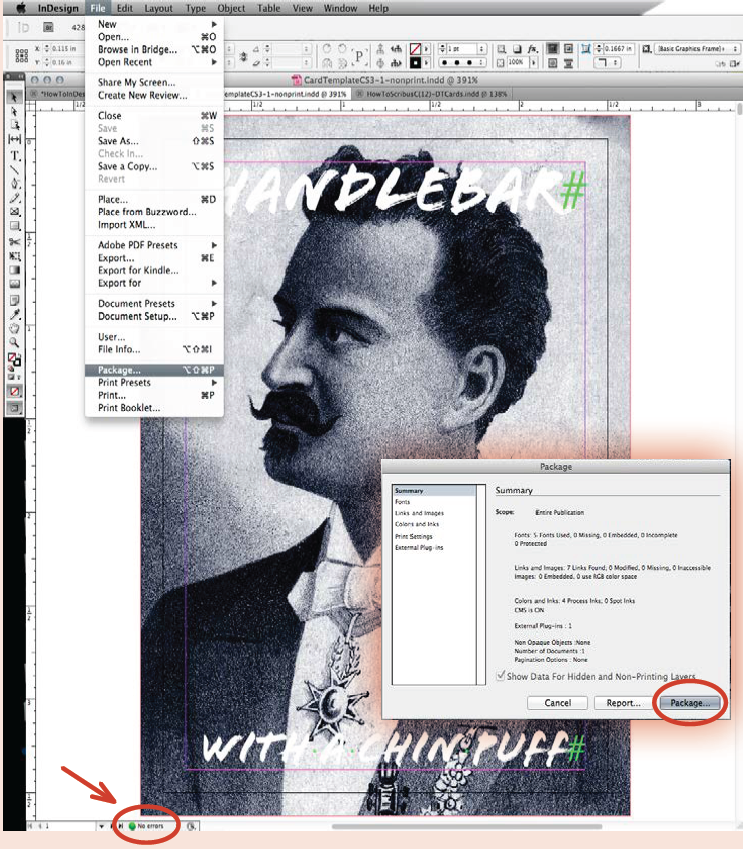
Task: Open the Layout menu in menu bar
Action: coord(158,8)
